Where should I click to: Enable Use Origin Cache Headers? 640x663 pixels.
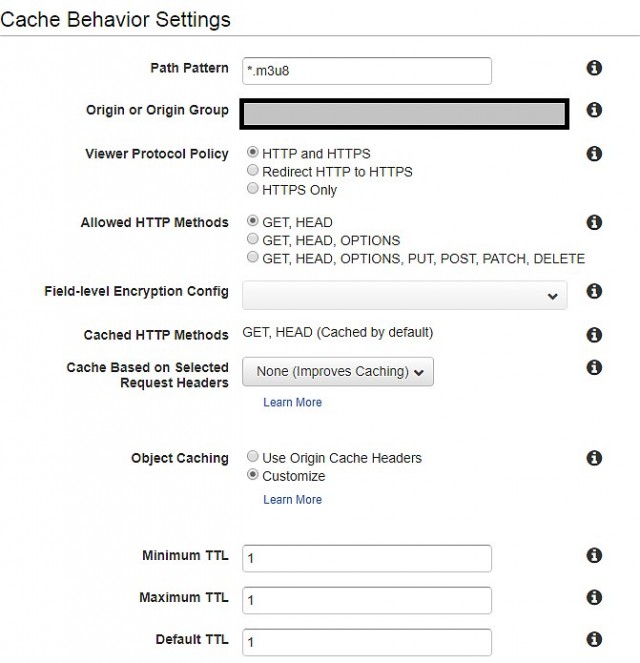tap(252, 456)
